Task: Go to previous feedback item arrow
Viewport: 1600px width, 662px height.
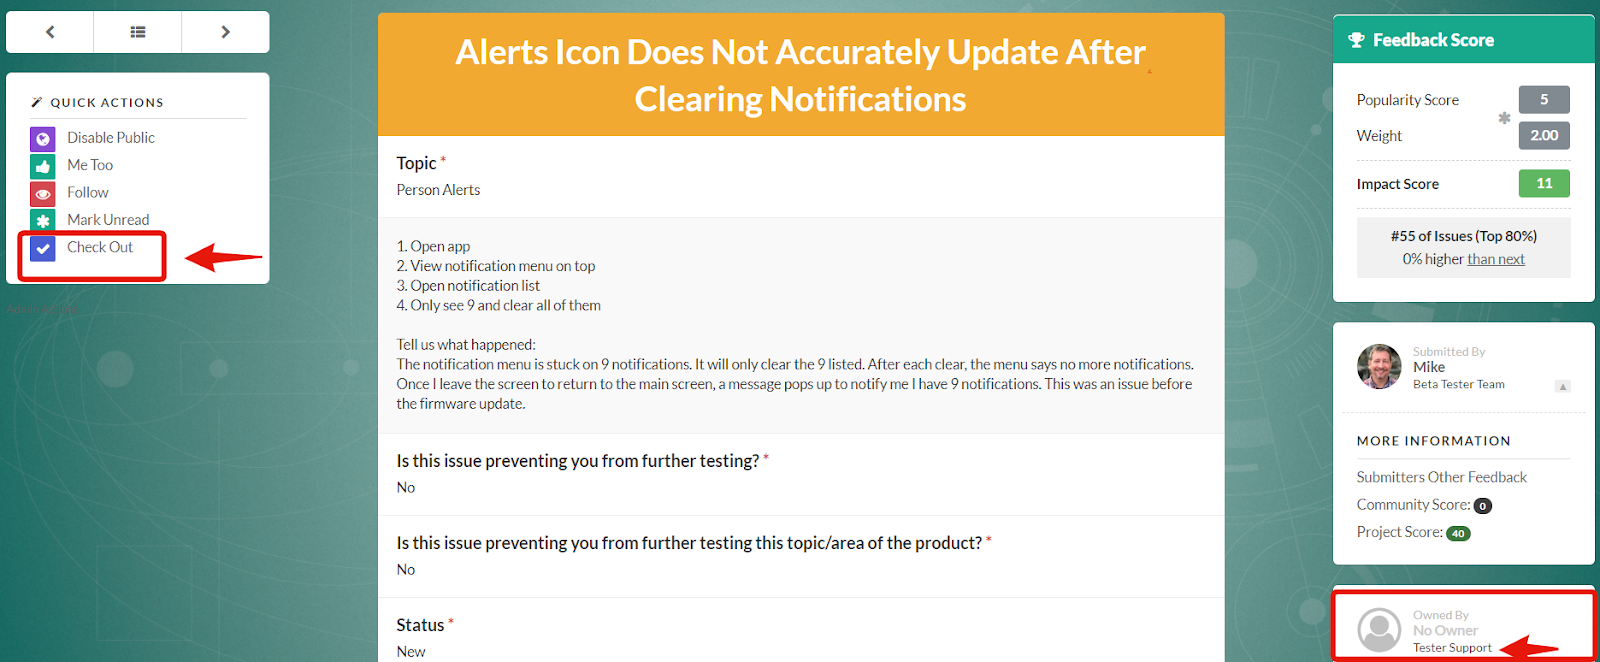Action: click(x=50, y=32)
